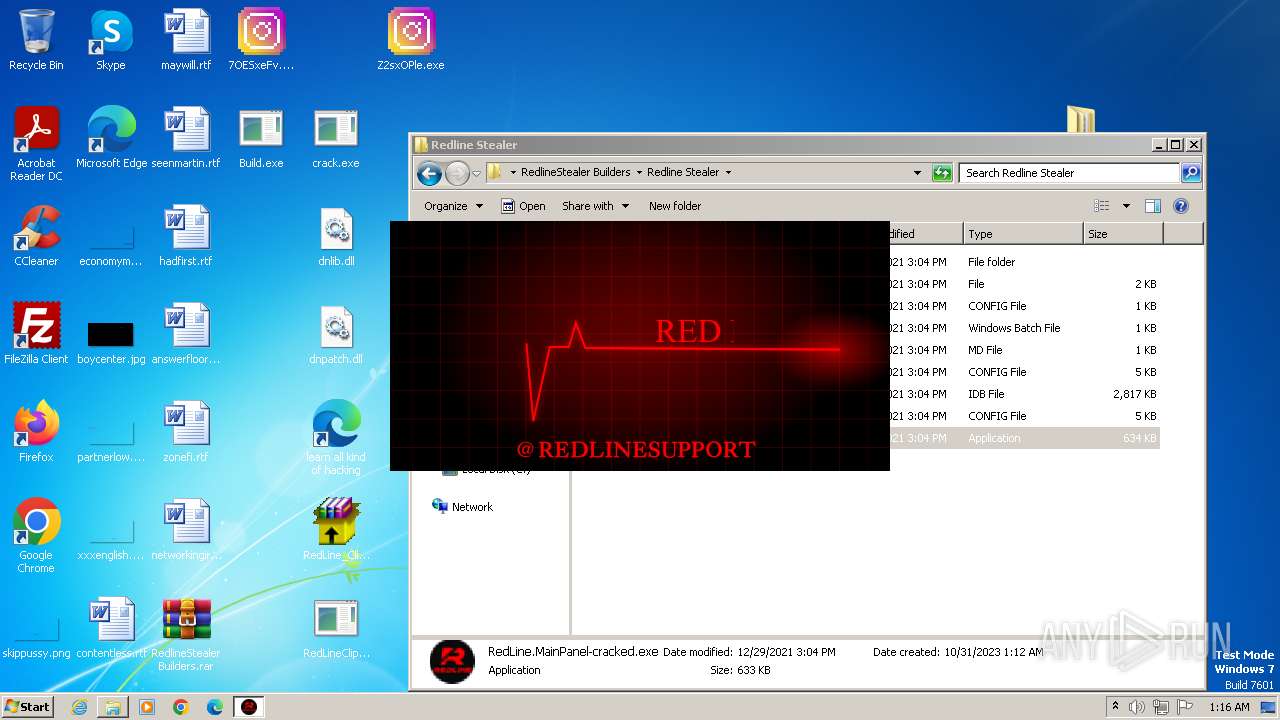Launch Microsoft Edge desktop shortcut
This screenshot has width=1280, height=720.
click(x=111, y=138)
